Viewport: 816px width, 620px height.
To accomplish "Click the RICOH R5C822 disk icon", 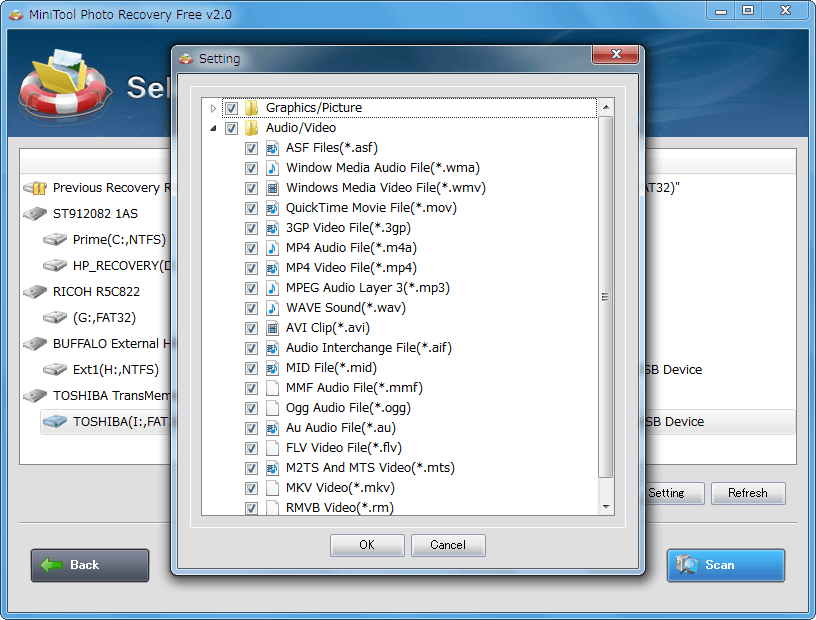I will pyautogui.click(x=35, y=292).
